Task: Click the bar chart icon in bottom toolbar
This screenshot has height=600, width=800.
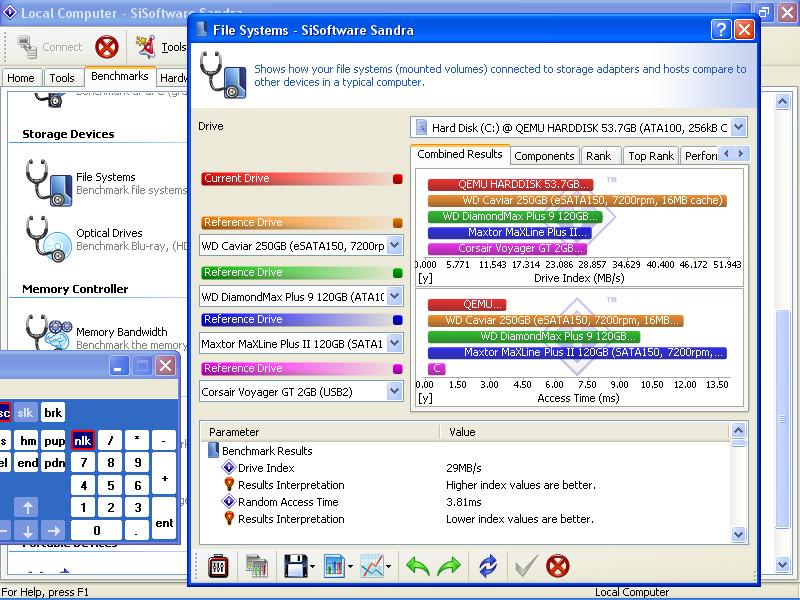Action: [334, 567]
